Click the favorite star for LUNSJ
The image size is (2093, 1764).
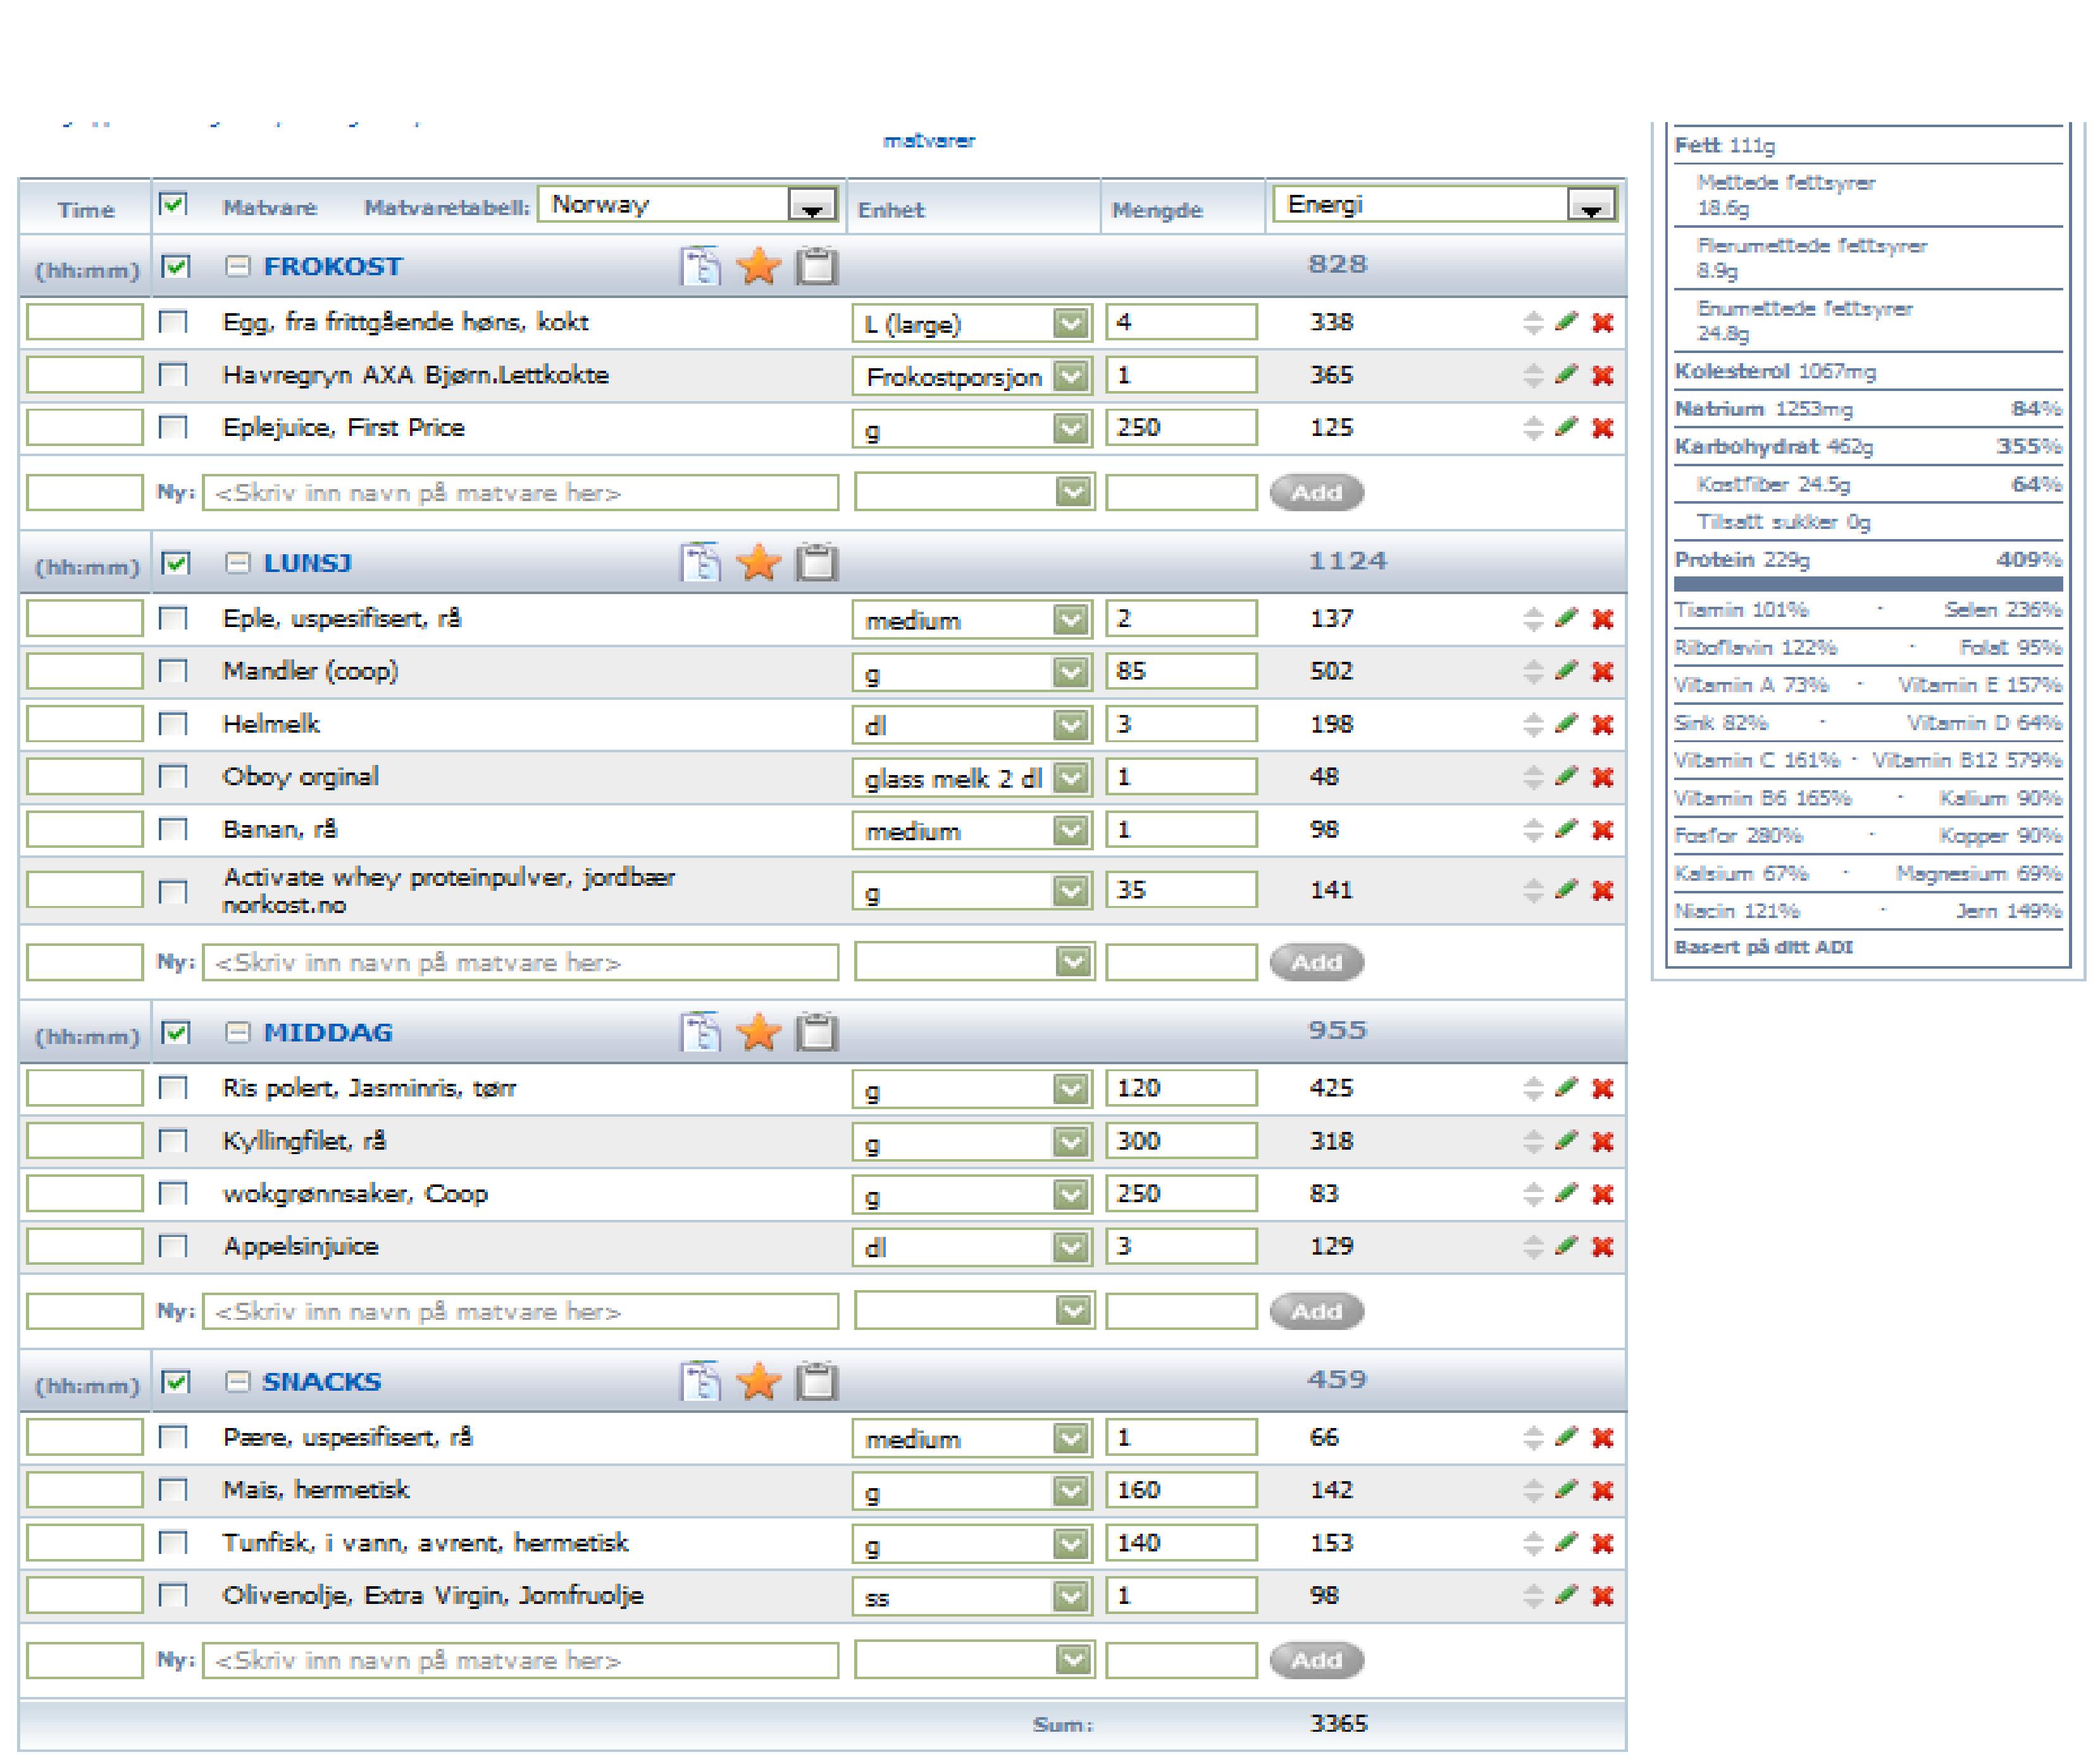[x=759, y=563]
